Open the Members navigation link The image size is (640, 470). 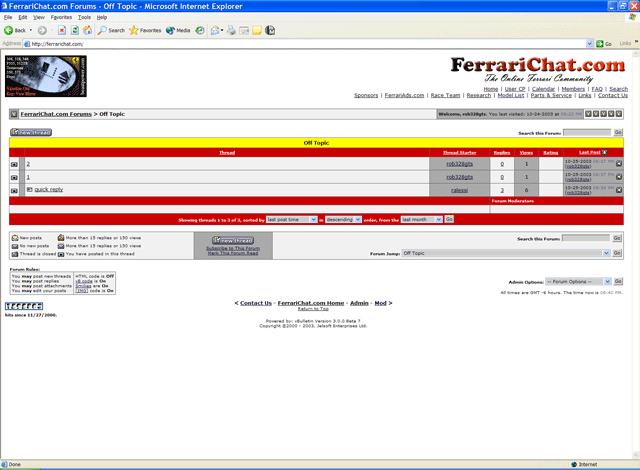click(573, 89)
